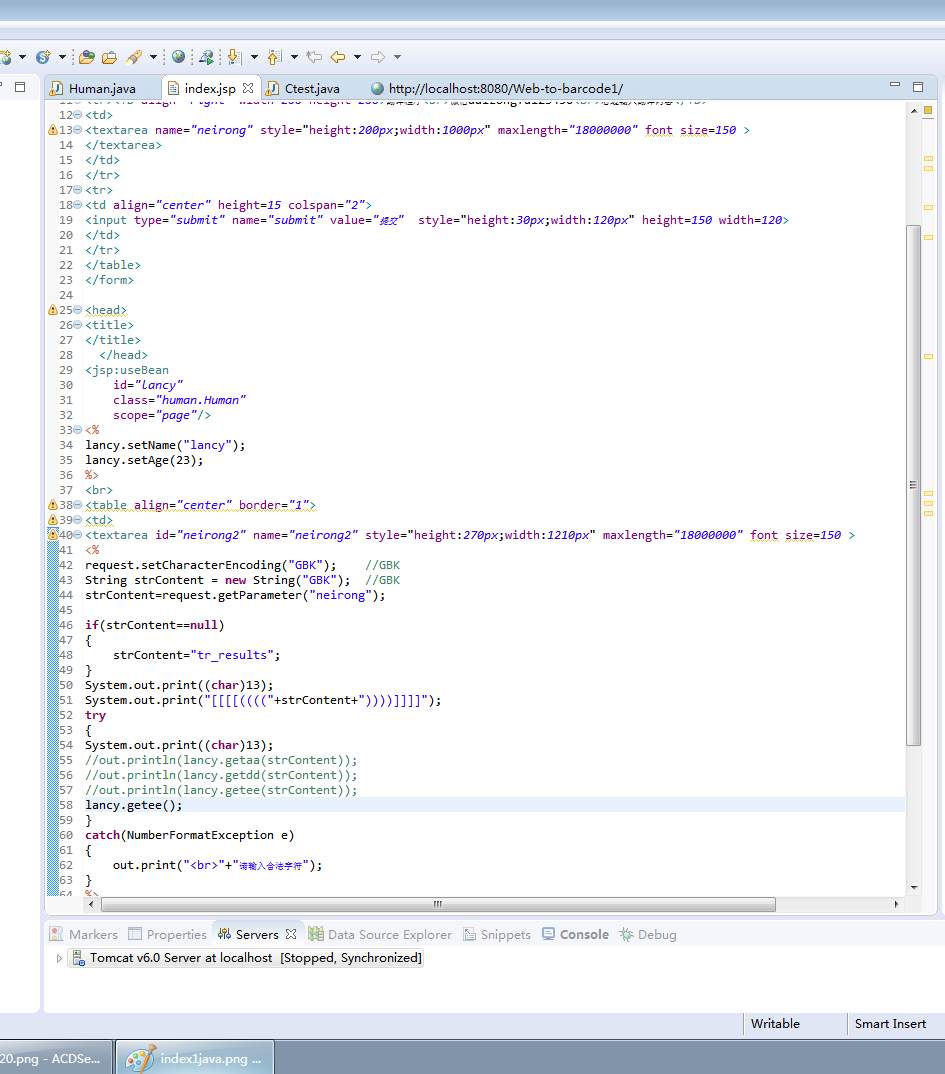Image resolution: width=945 pixels, height=1074 pixels.
Task: Open the Forward history dropdown arrow
Action: (x=397, y=58)
